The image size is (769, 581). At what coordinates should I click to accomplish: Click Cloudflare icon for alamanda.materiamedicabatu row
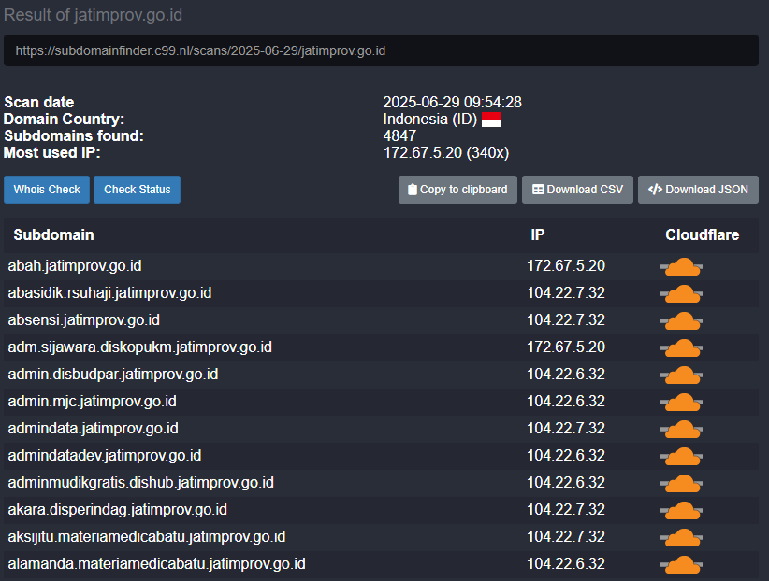pyautogui.click(x=682, y=565)
